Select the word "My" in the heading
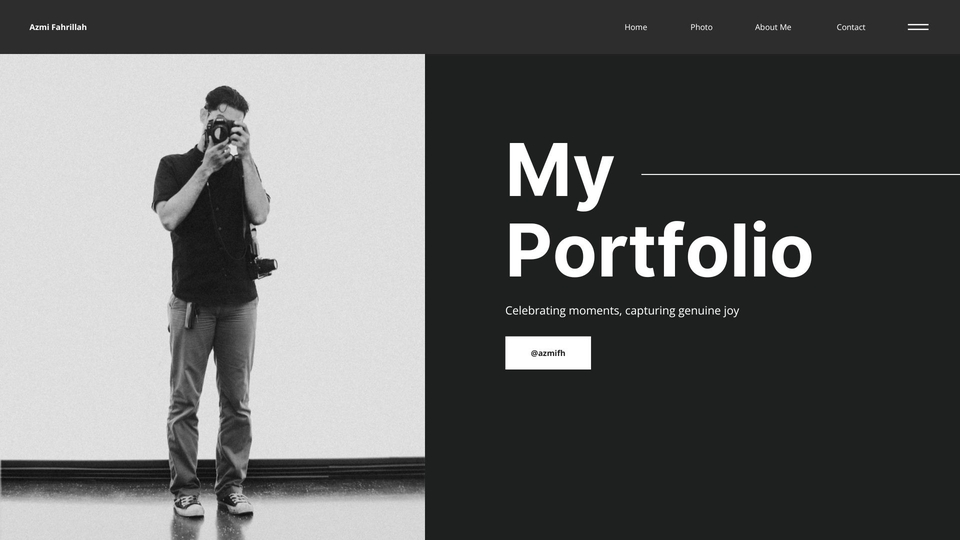Screen dimensions: 960x540 coord(560,174)
